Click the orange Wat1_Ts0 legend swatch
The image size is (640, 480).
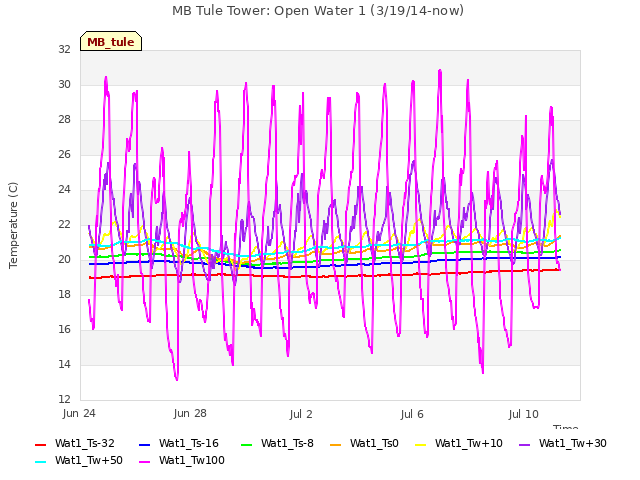[x=335, y=444]
